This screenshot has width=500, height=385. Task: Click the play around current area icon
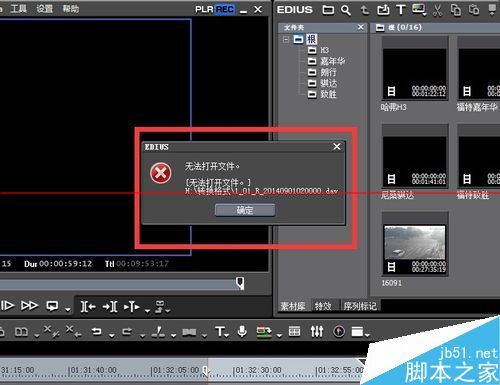click(132, 306)
